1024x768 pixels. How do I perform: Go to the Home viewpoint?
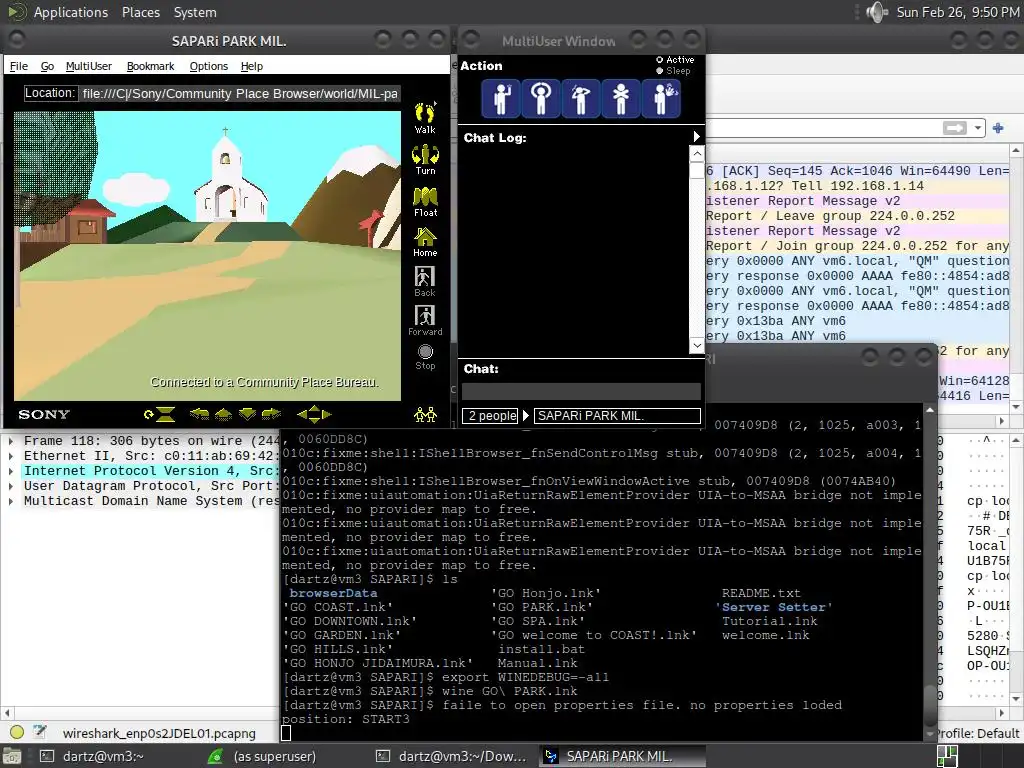click(x=425, y=242)
